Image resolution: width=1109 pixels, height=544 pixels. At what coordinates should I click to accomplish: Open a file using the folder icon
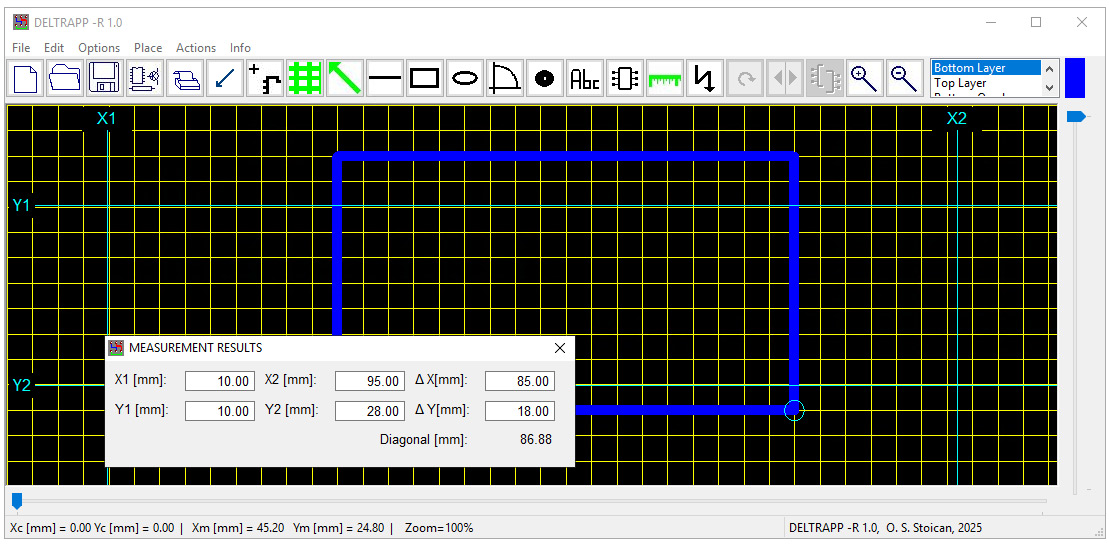tap(65, 78)
